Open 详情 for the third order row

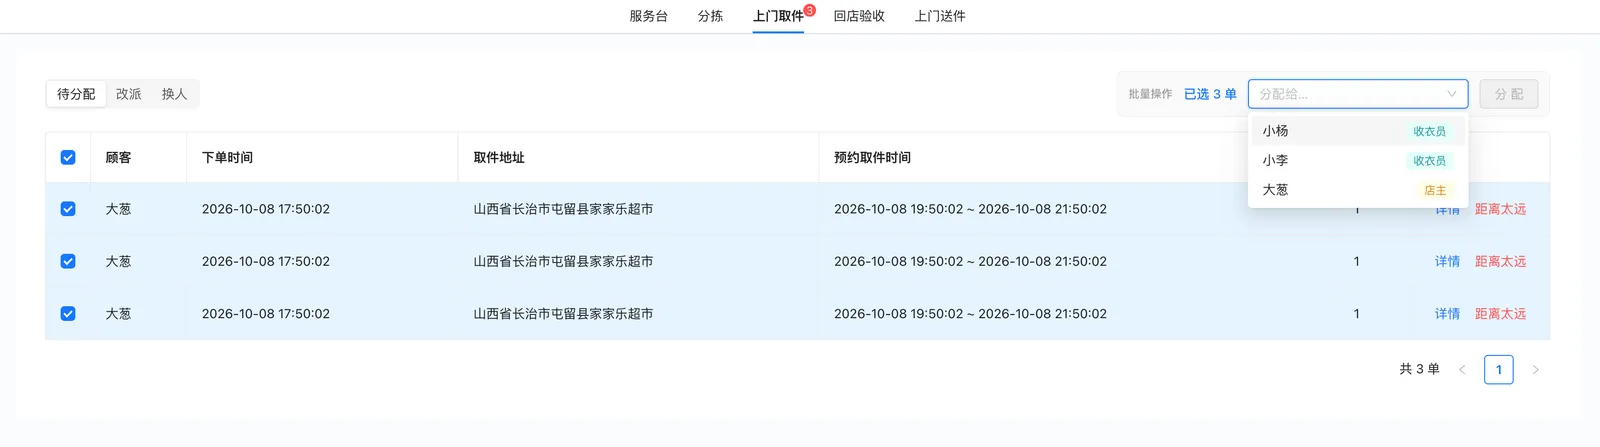tap(1447, 313)
